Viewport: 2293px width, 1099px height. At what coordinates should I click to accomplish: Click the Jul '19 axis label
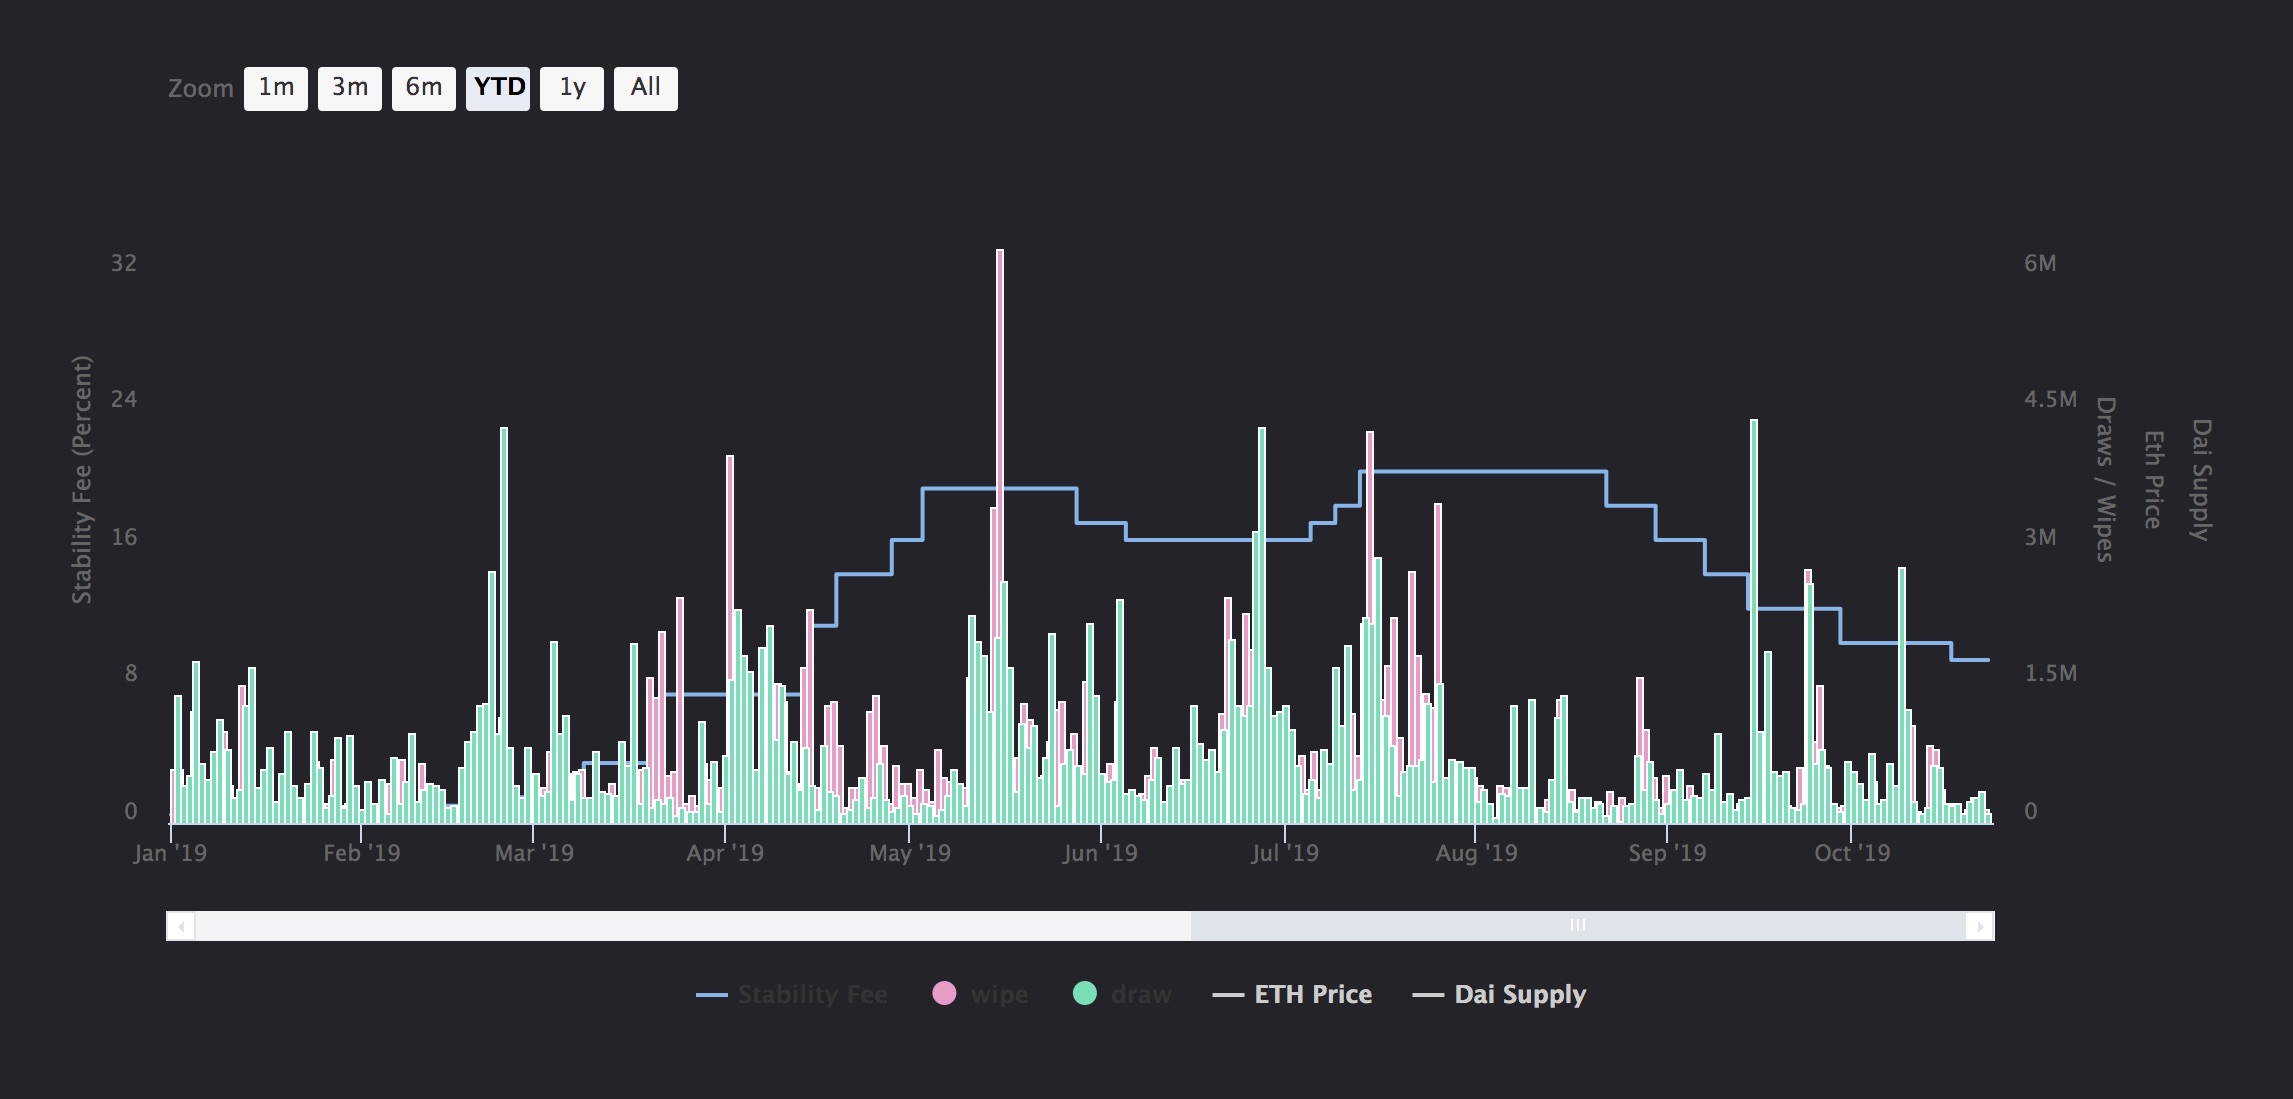coord(1285,853)
